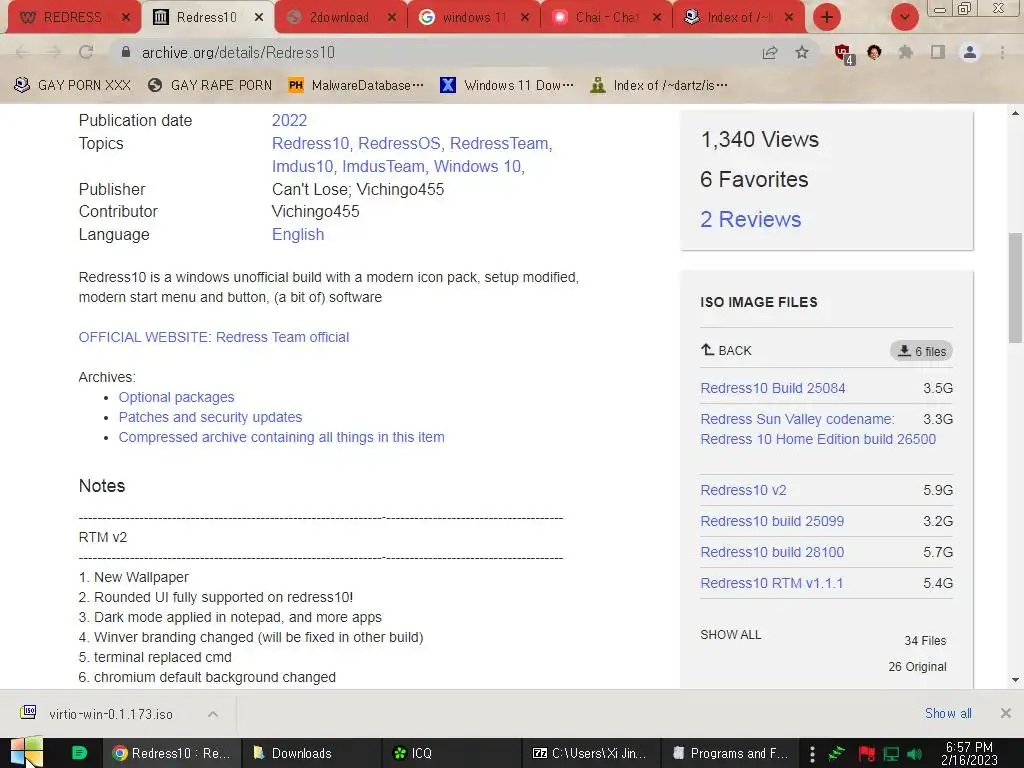This screenshot has height=768, width=1024.
Task: Click the system clock showing 6:57 PM
Action: 969,753
